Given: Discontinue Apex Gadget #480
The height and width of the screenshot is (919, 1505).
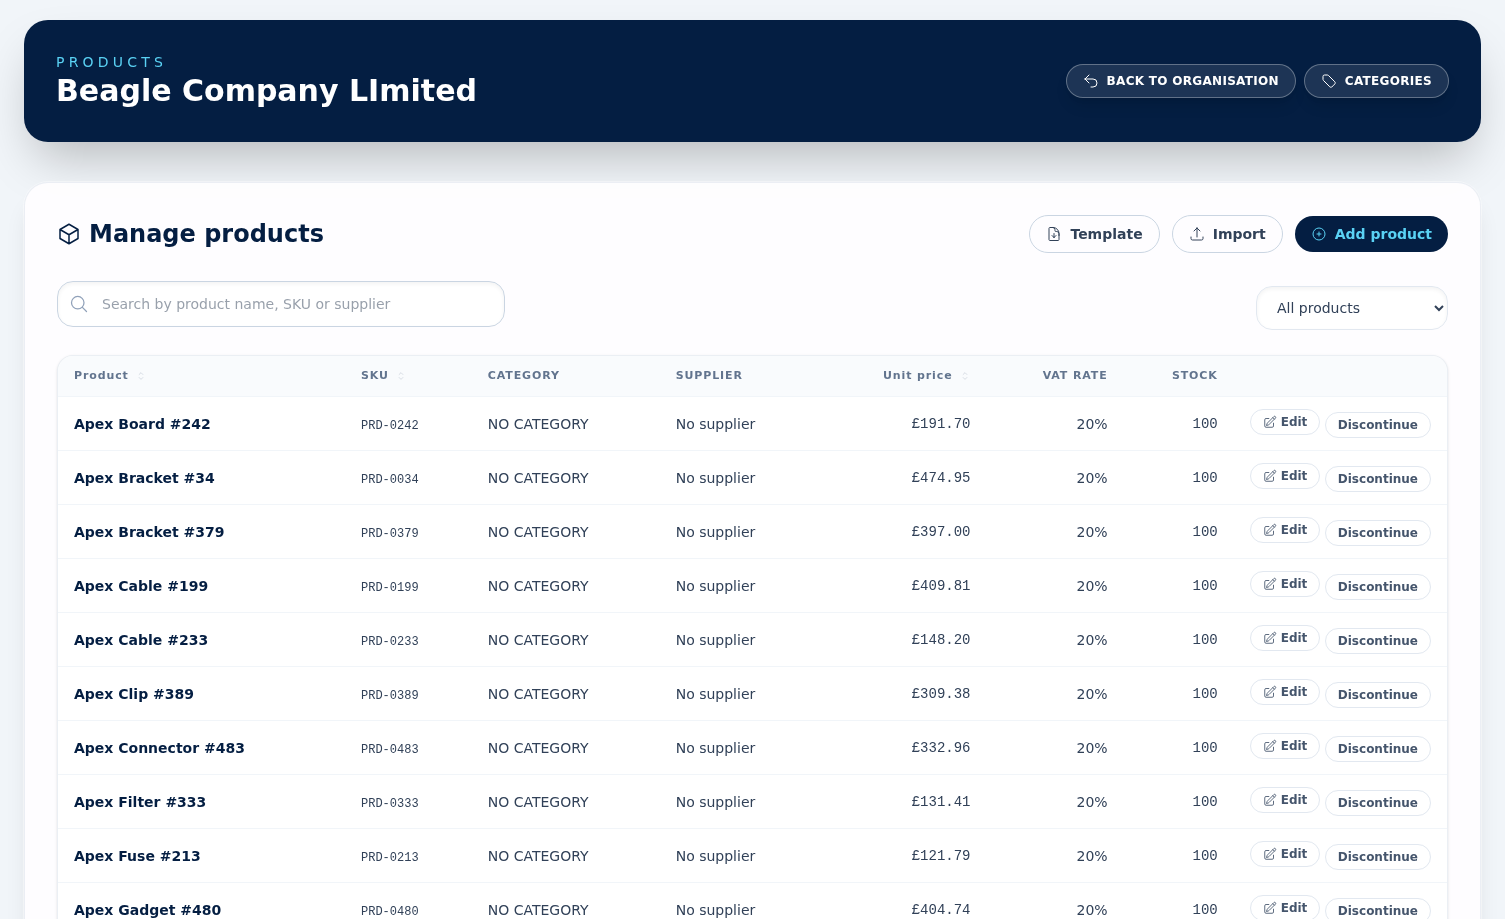Looking at the screenshot, I should [1378, 909].
